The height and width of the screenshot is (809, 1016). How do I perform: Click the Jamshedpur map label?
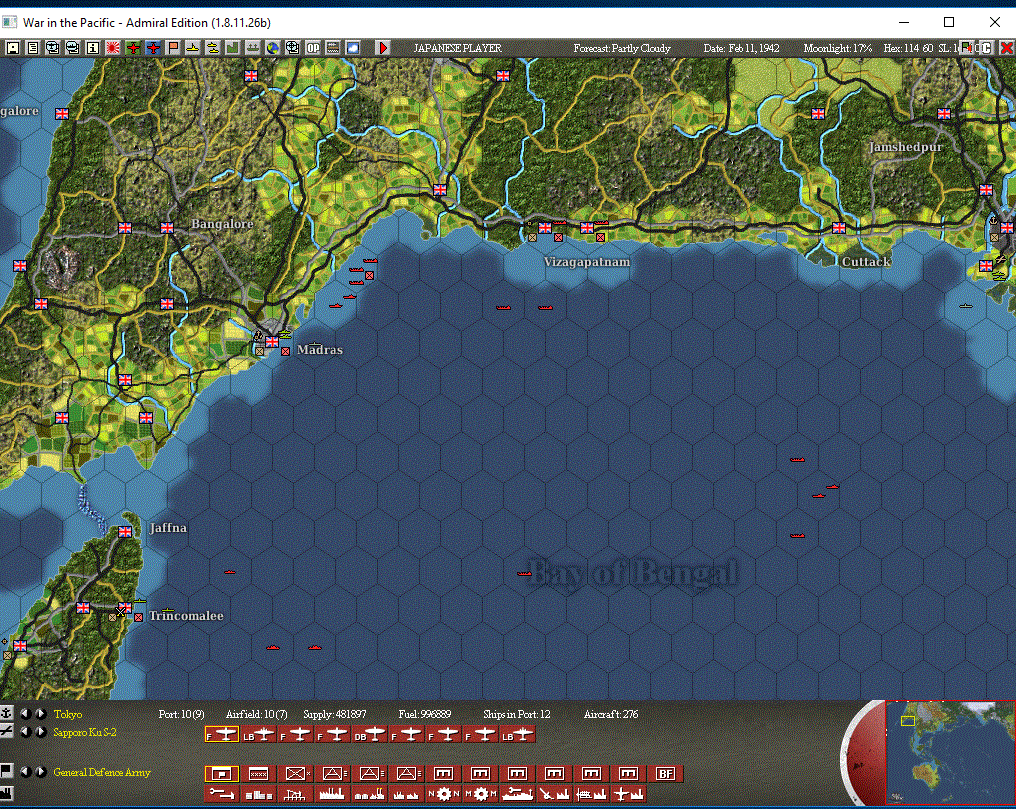(x=905, y=147)
